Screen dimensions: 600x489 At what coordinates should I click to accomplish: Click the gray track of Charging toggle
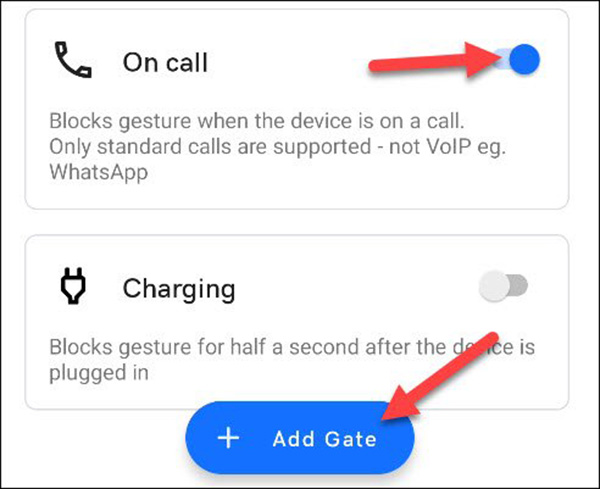[x=518, y=285]
